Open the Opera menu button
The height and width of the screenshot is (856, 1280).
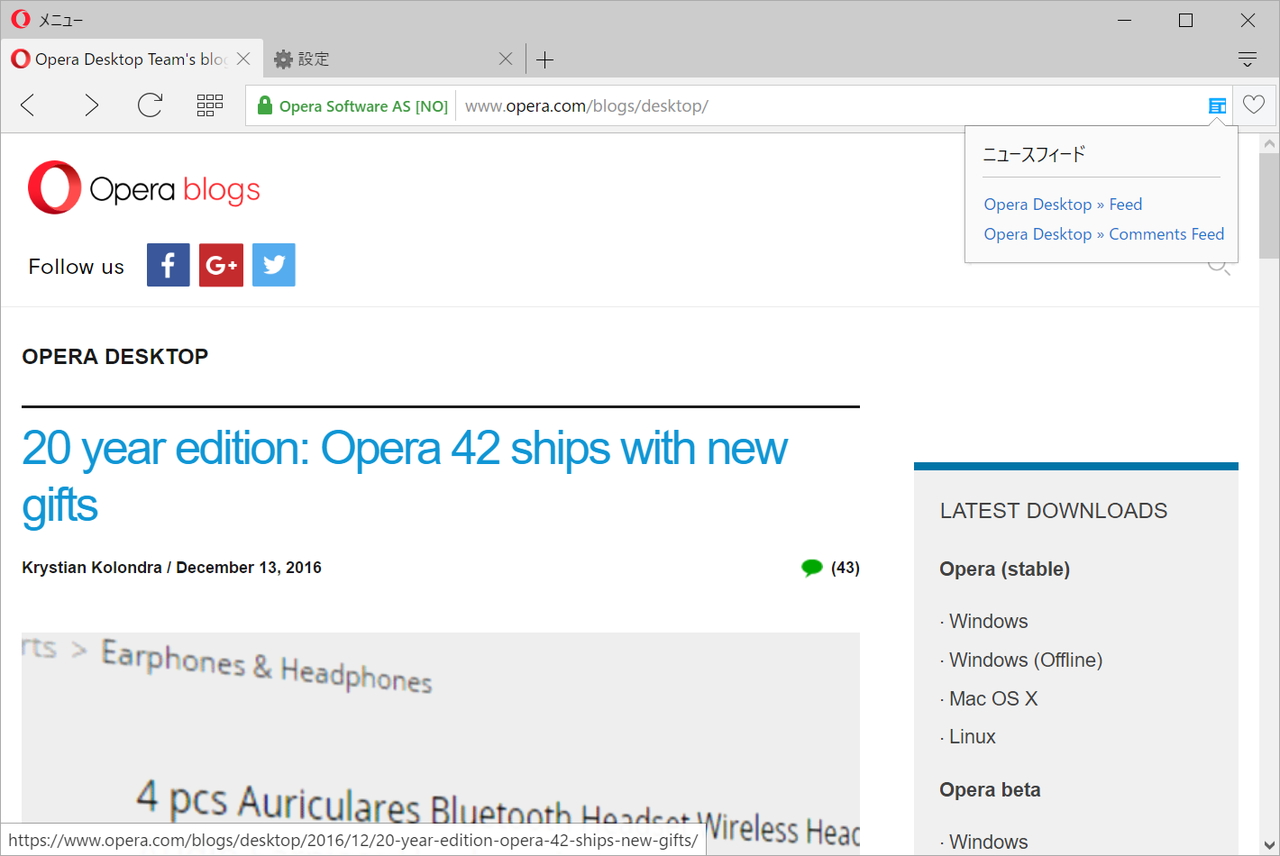[47, 20]
